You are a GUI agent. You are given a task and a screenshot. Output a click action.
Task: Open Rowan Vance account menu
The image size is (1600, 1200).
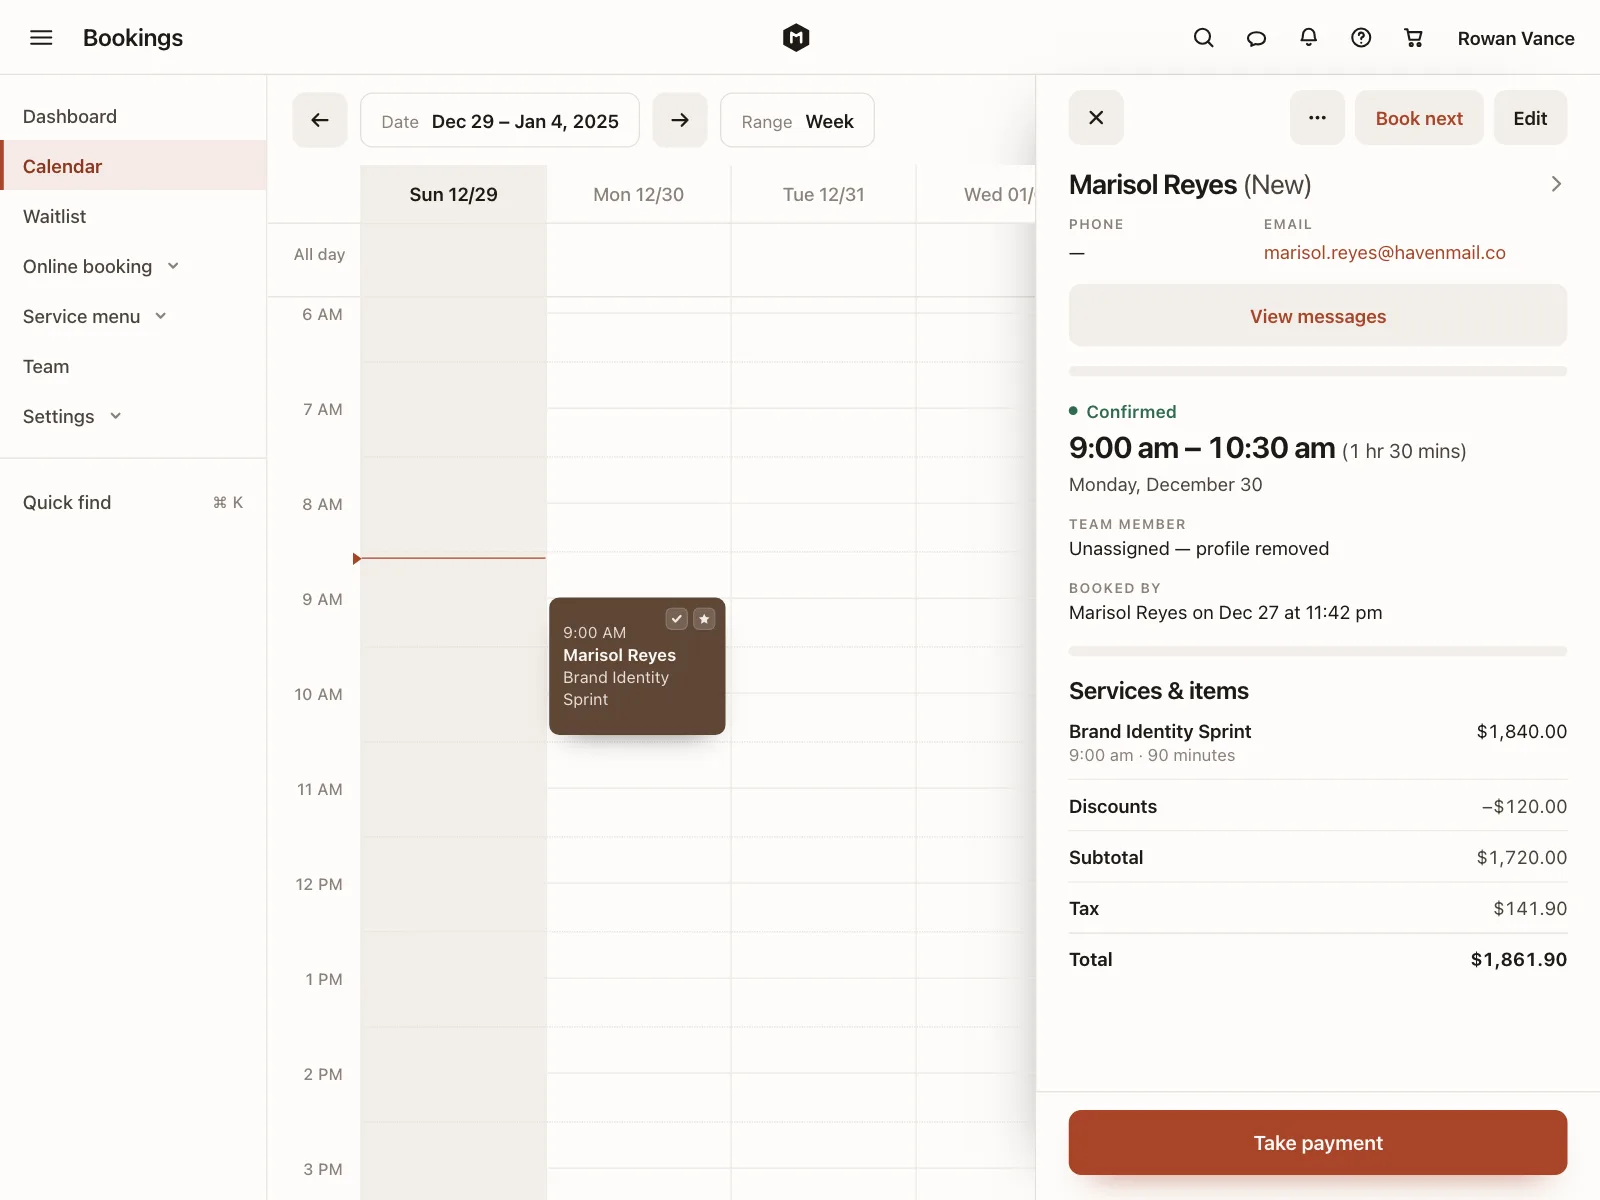pyautogui.click(x=1516, y=38)
